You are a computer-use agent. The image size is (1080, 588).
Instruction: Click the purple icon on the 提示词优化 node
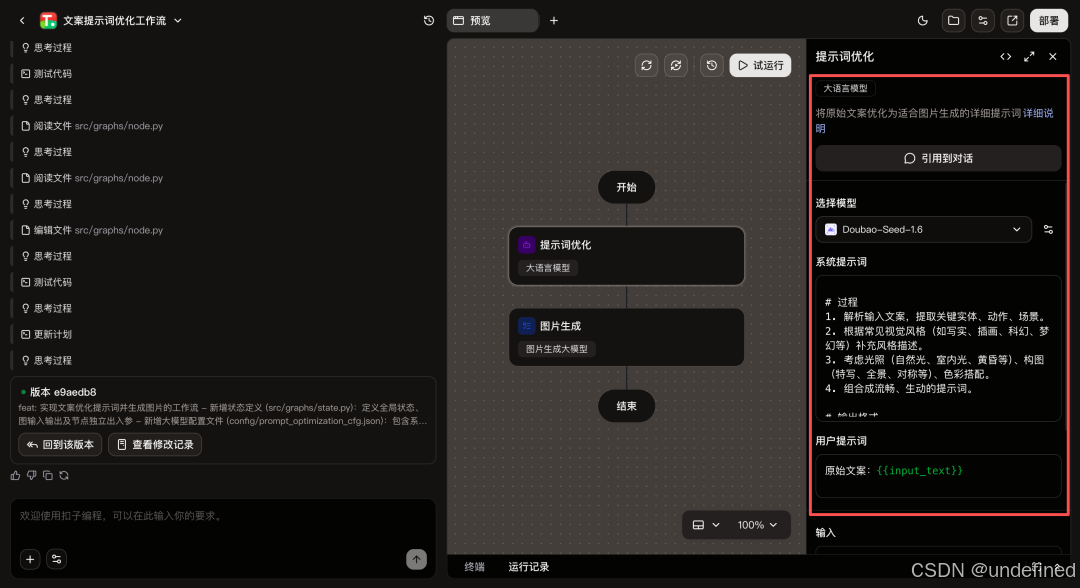pos(526,244)
